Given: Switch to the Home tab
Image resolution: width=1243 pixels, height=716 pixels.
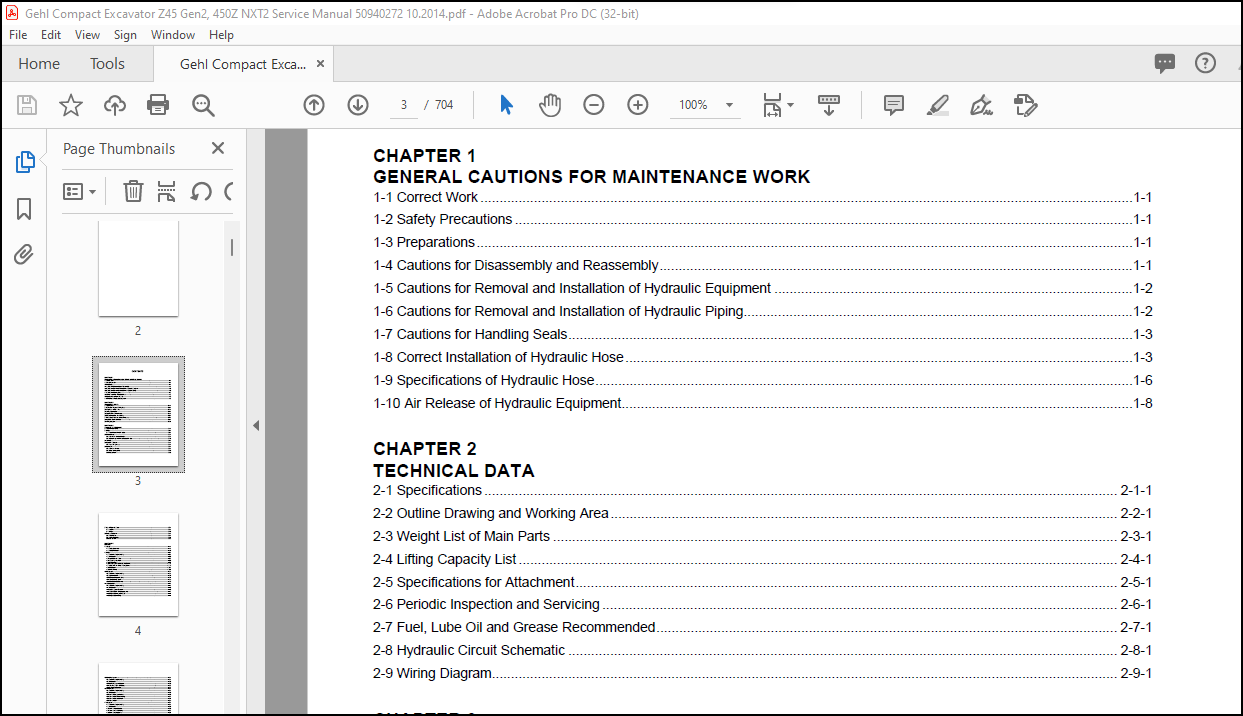Looking at the screenshot, I should (39, 63).
